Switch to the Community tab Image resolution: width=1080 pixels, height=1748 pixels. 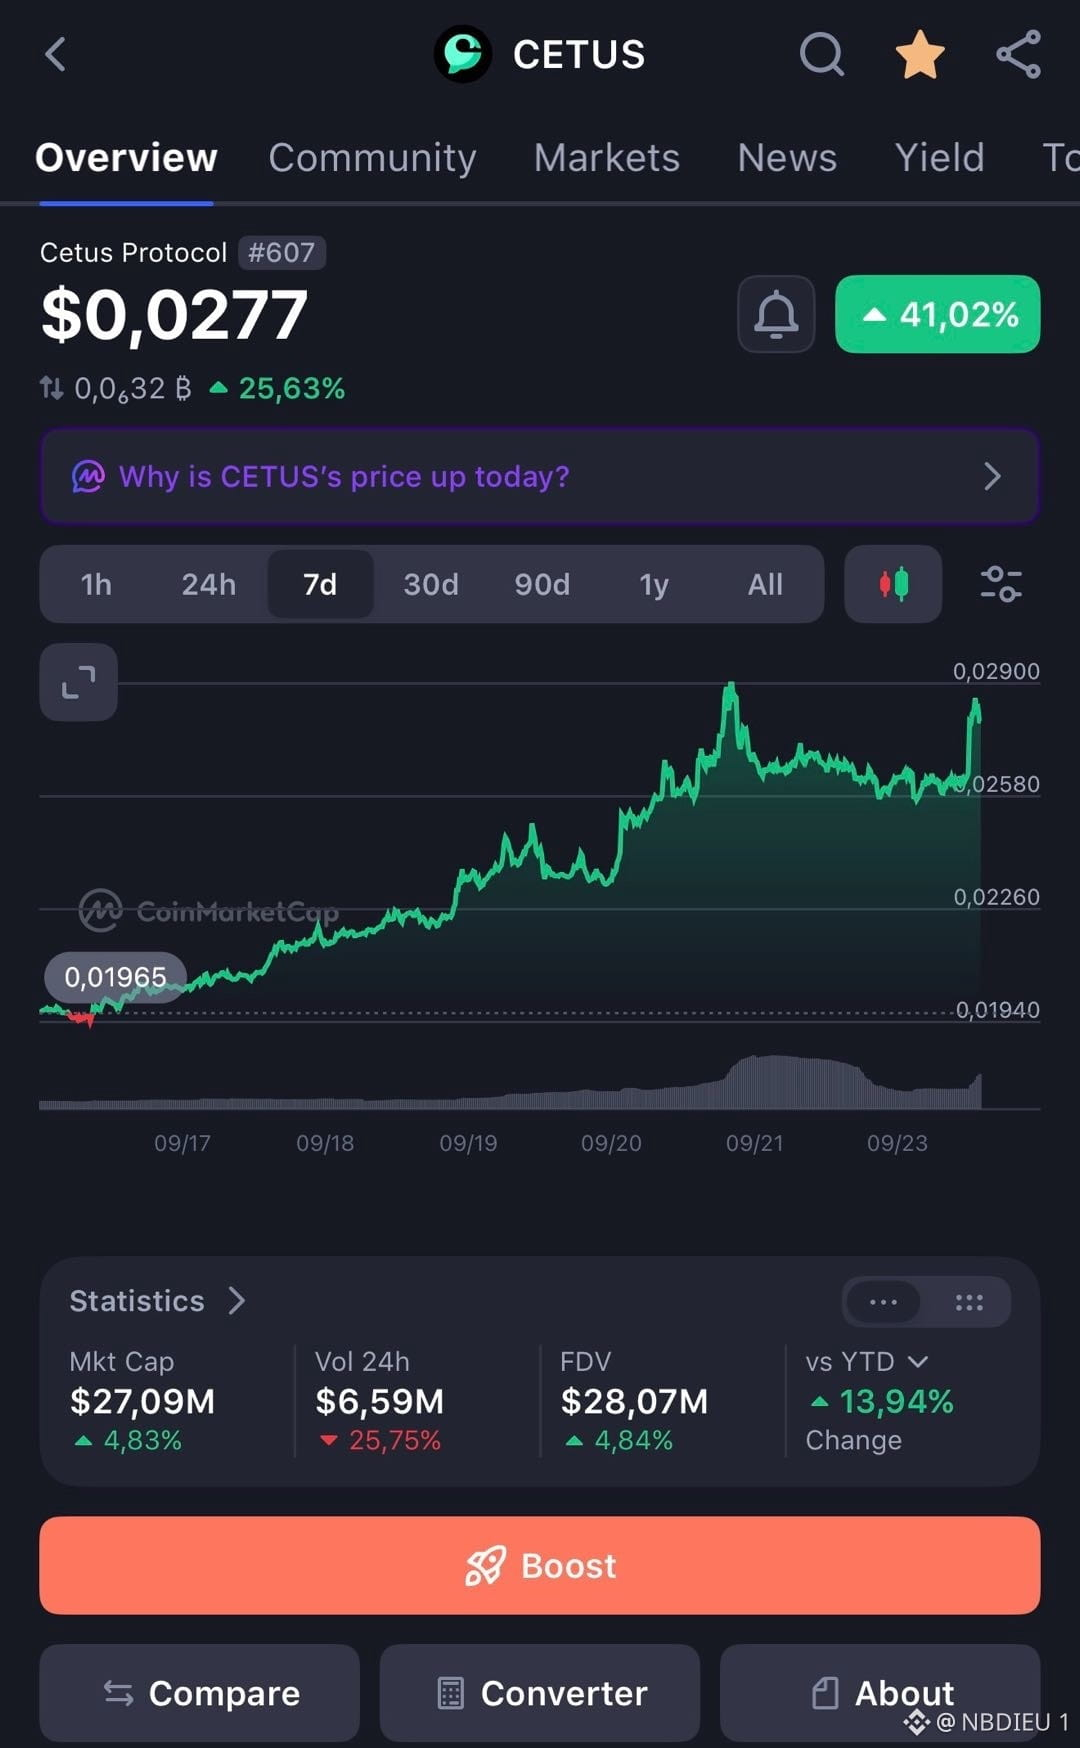coord(372,158)
